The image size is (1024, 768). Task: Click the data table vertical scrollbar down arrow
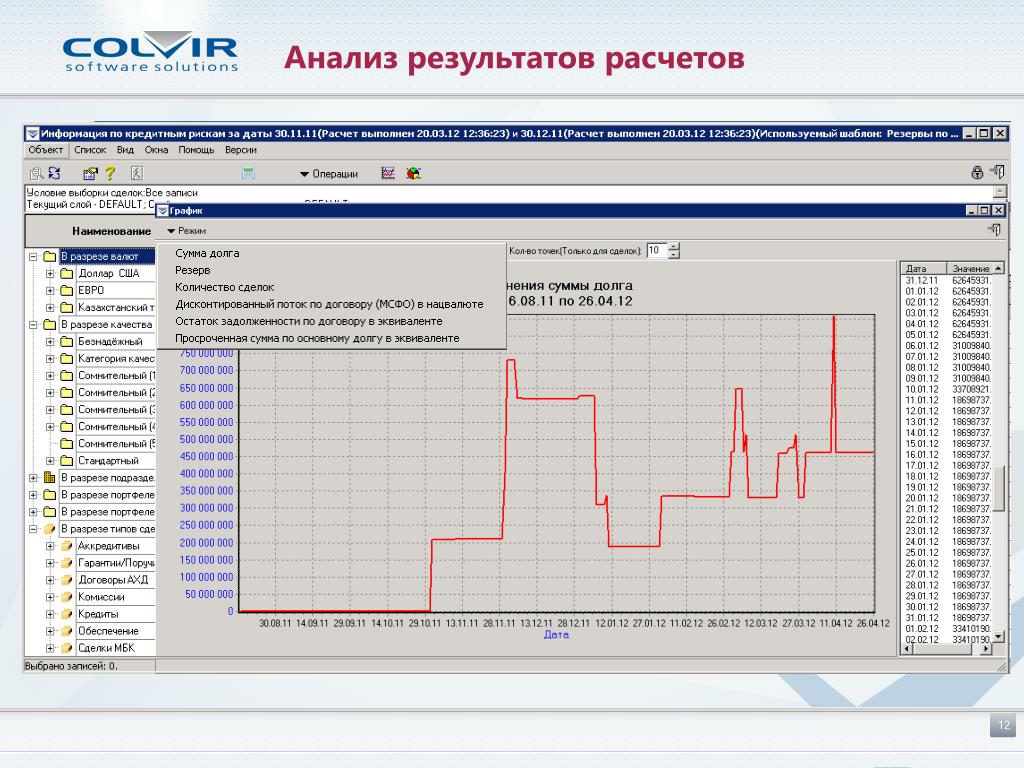[x=999, y=637]
